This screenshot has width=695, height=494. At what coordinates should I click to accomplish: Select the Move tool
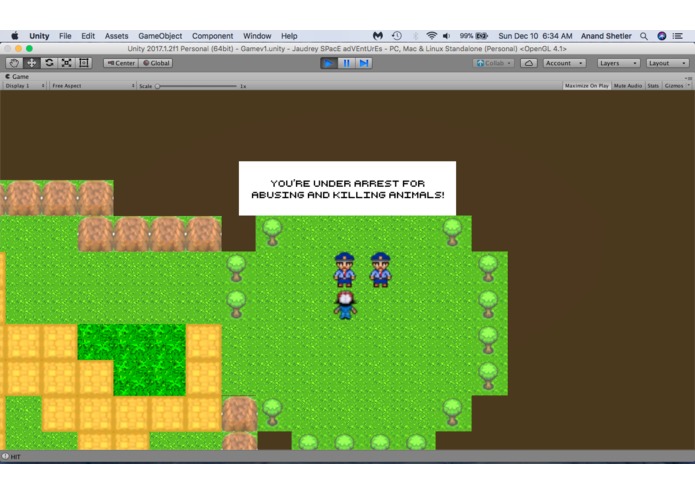(x=31, y=63)
